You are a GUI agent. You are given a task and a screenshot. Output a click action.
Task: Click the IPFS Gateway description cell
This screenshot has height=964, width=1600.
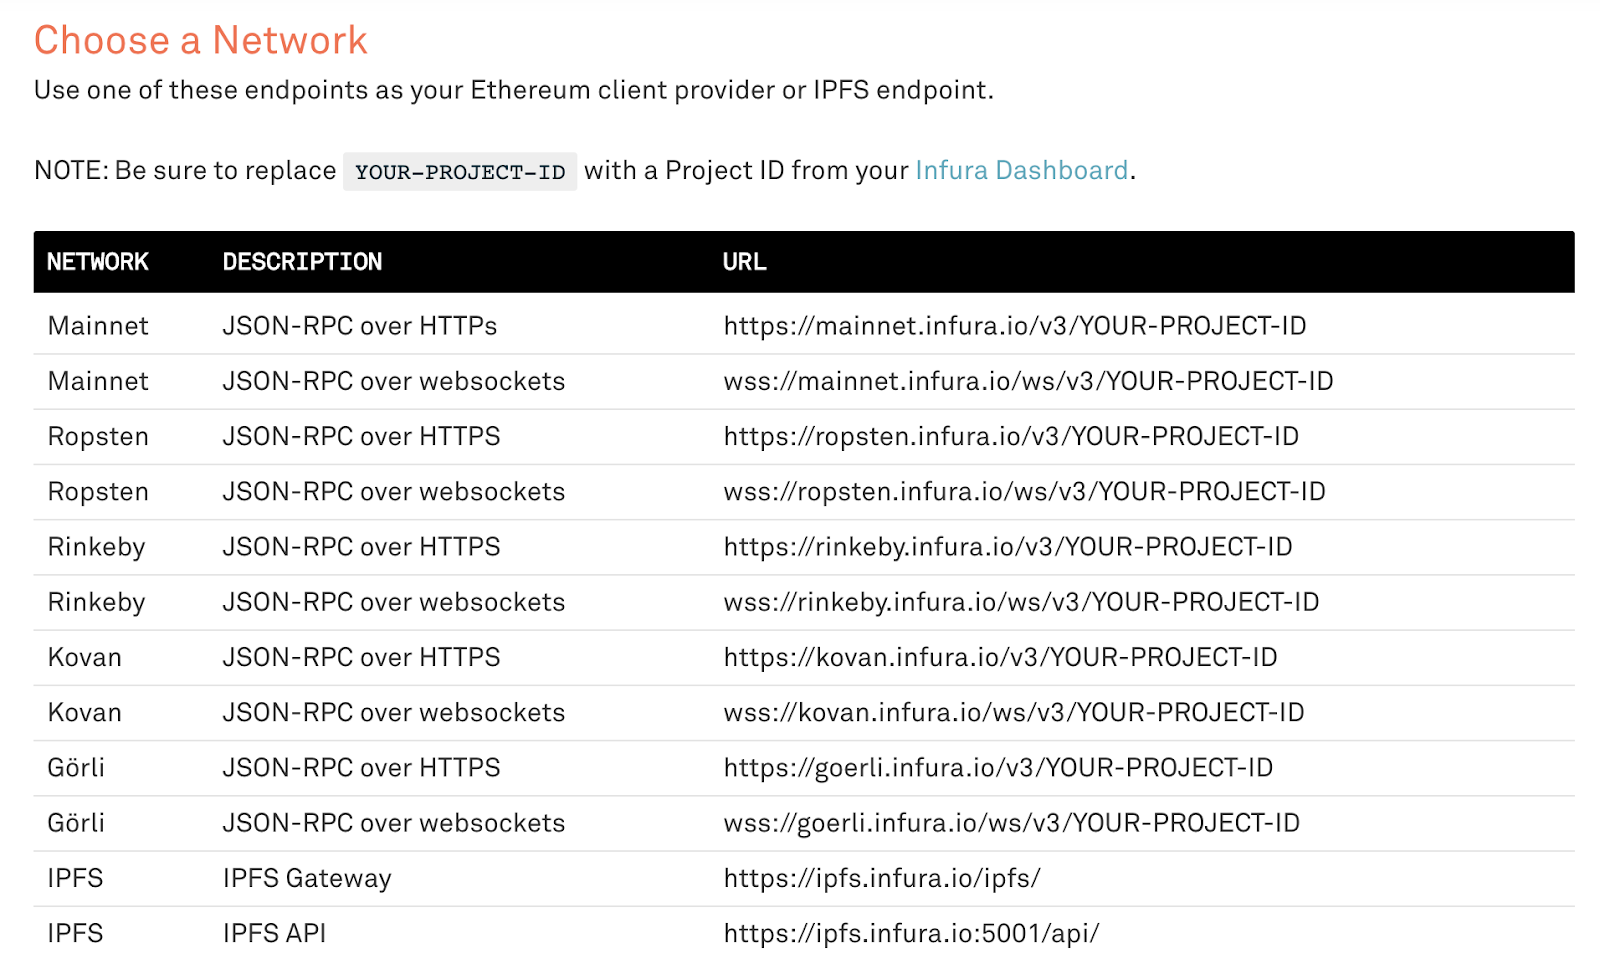[307, 878]
